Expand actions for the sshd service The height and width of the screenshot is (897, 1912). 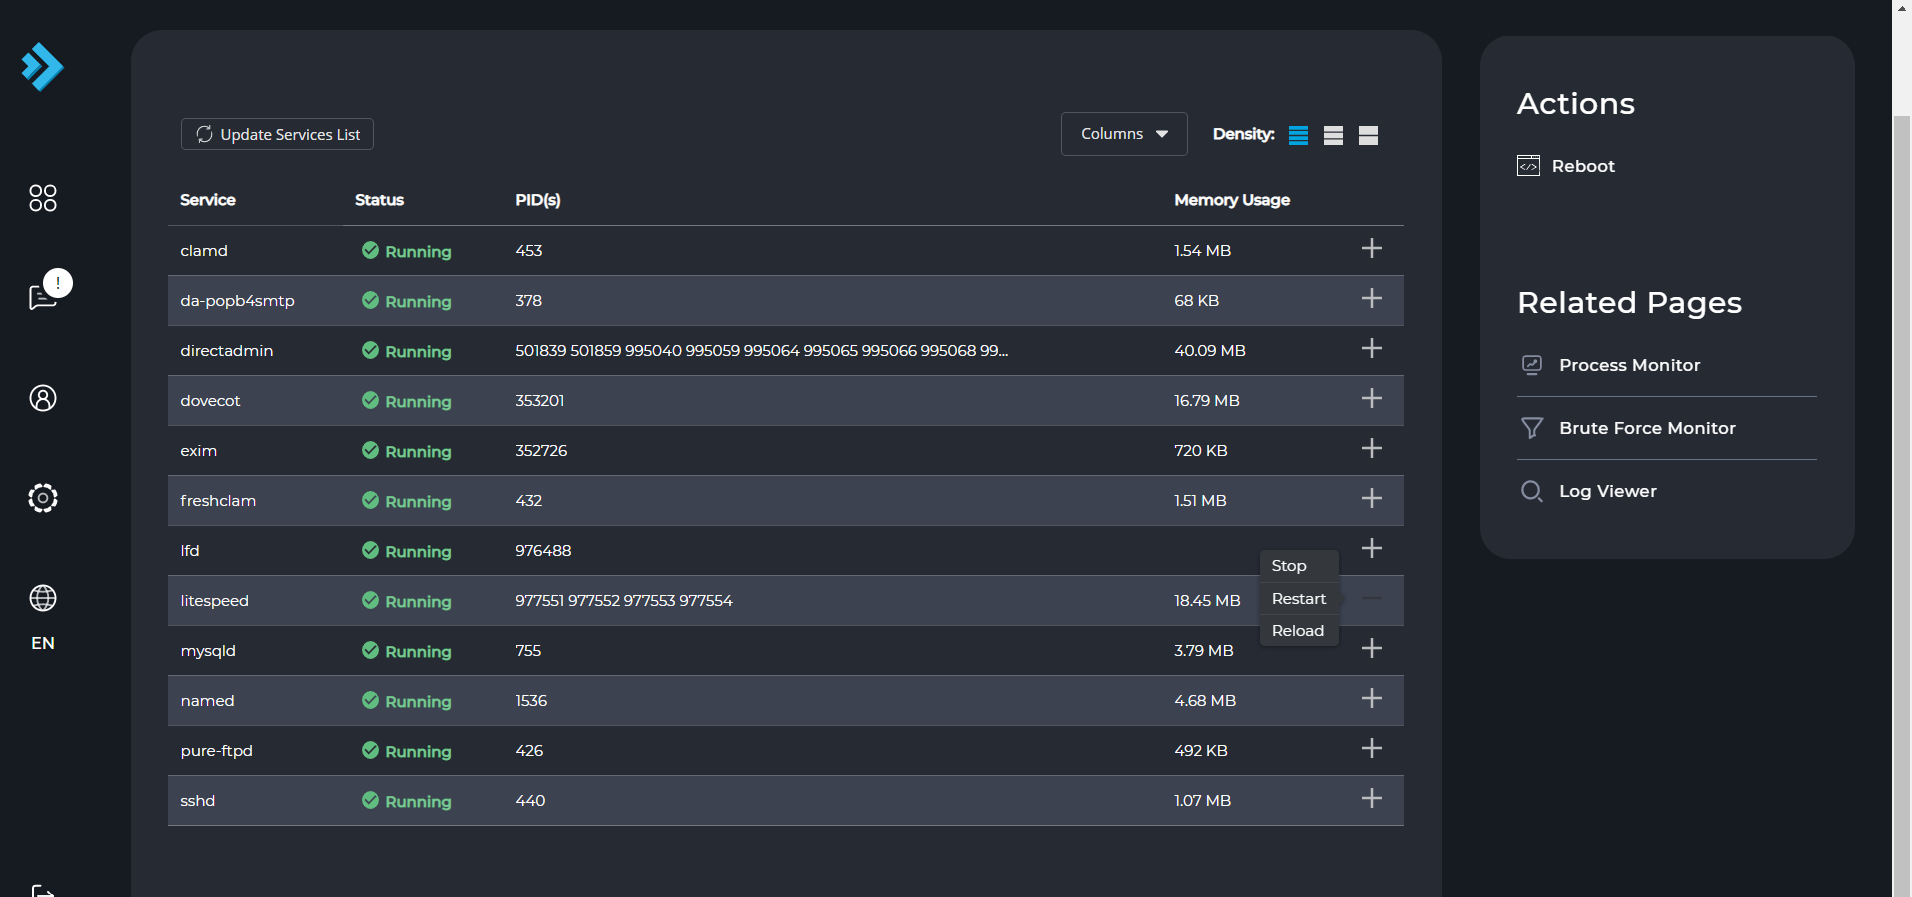1372,799
